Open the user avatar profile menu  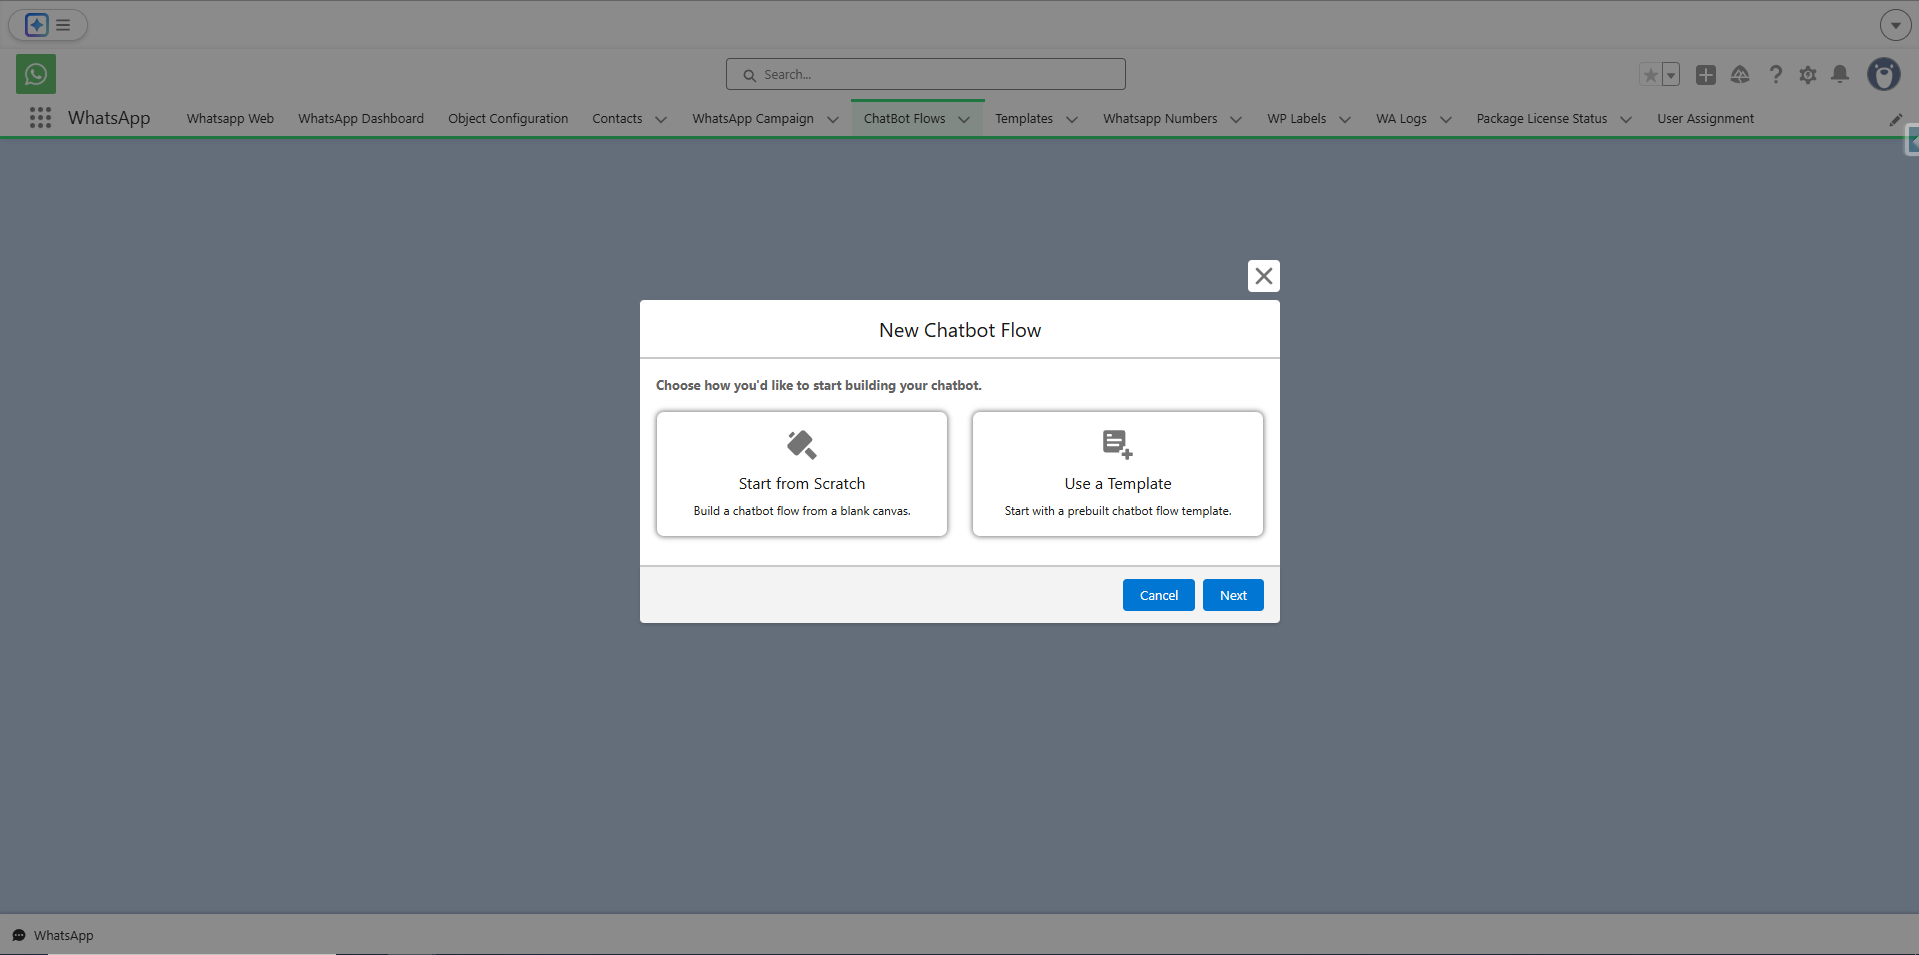[1884, 74]
